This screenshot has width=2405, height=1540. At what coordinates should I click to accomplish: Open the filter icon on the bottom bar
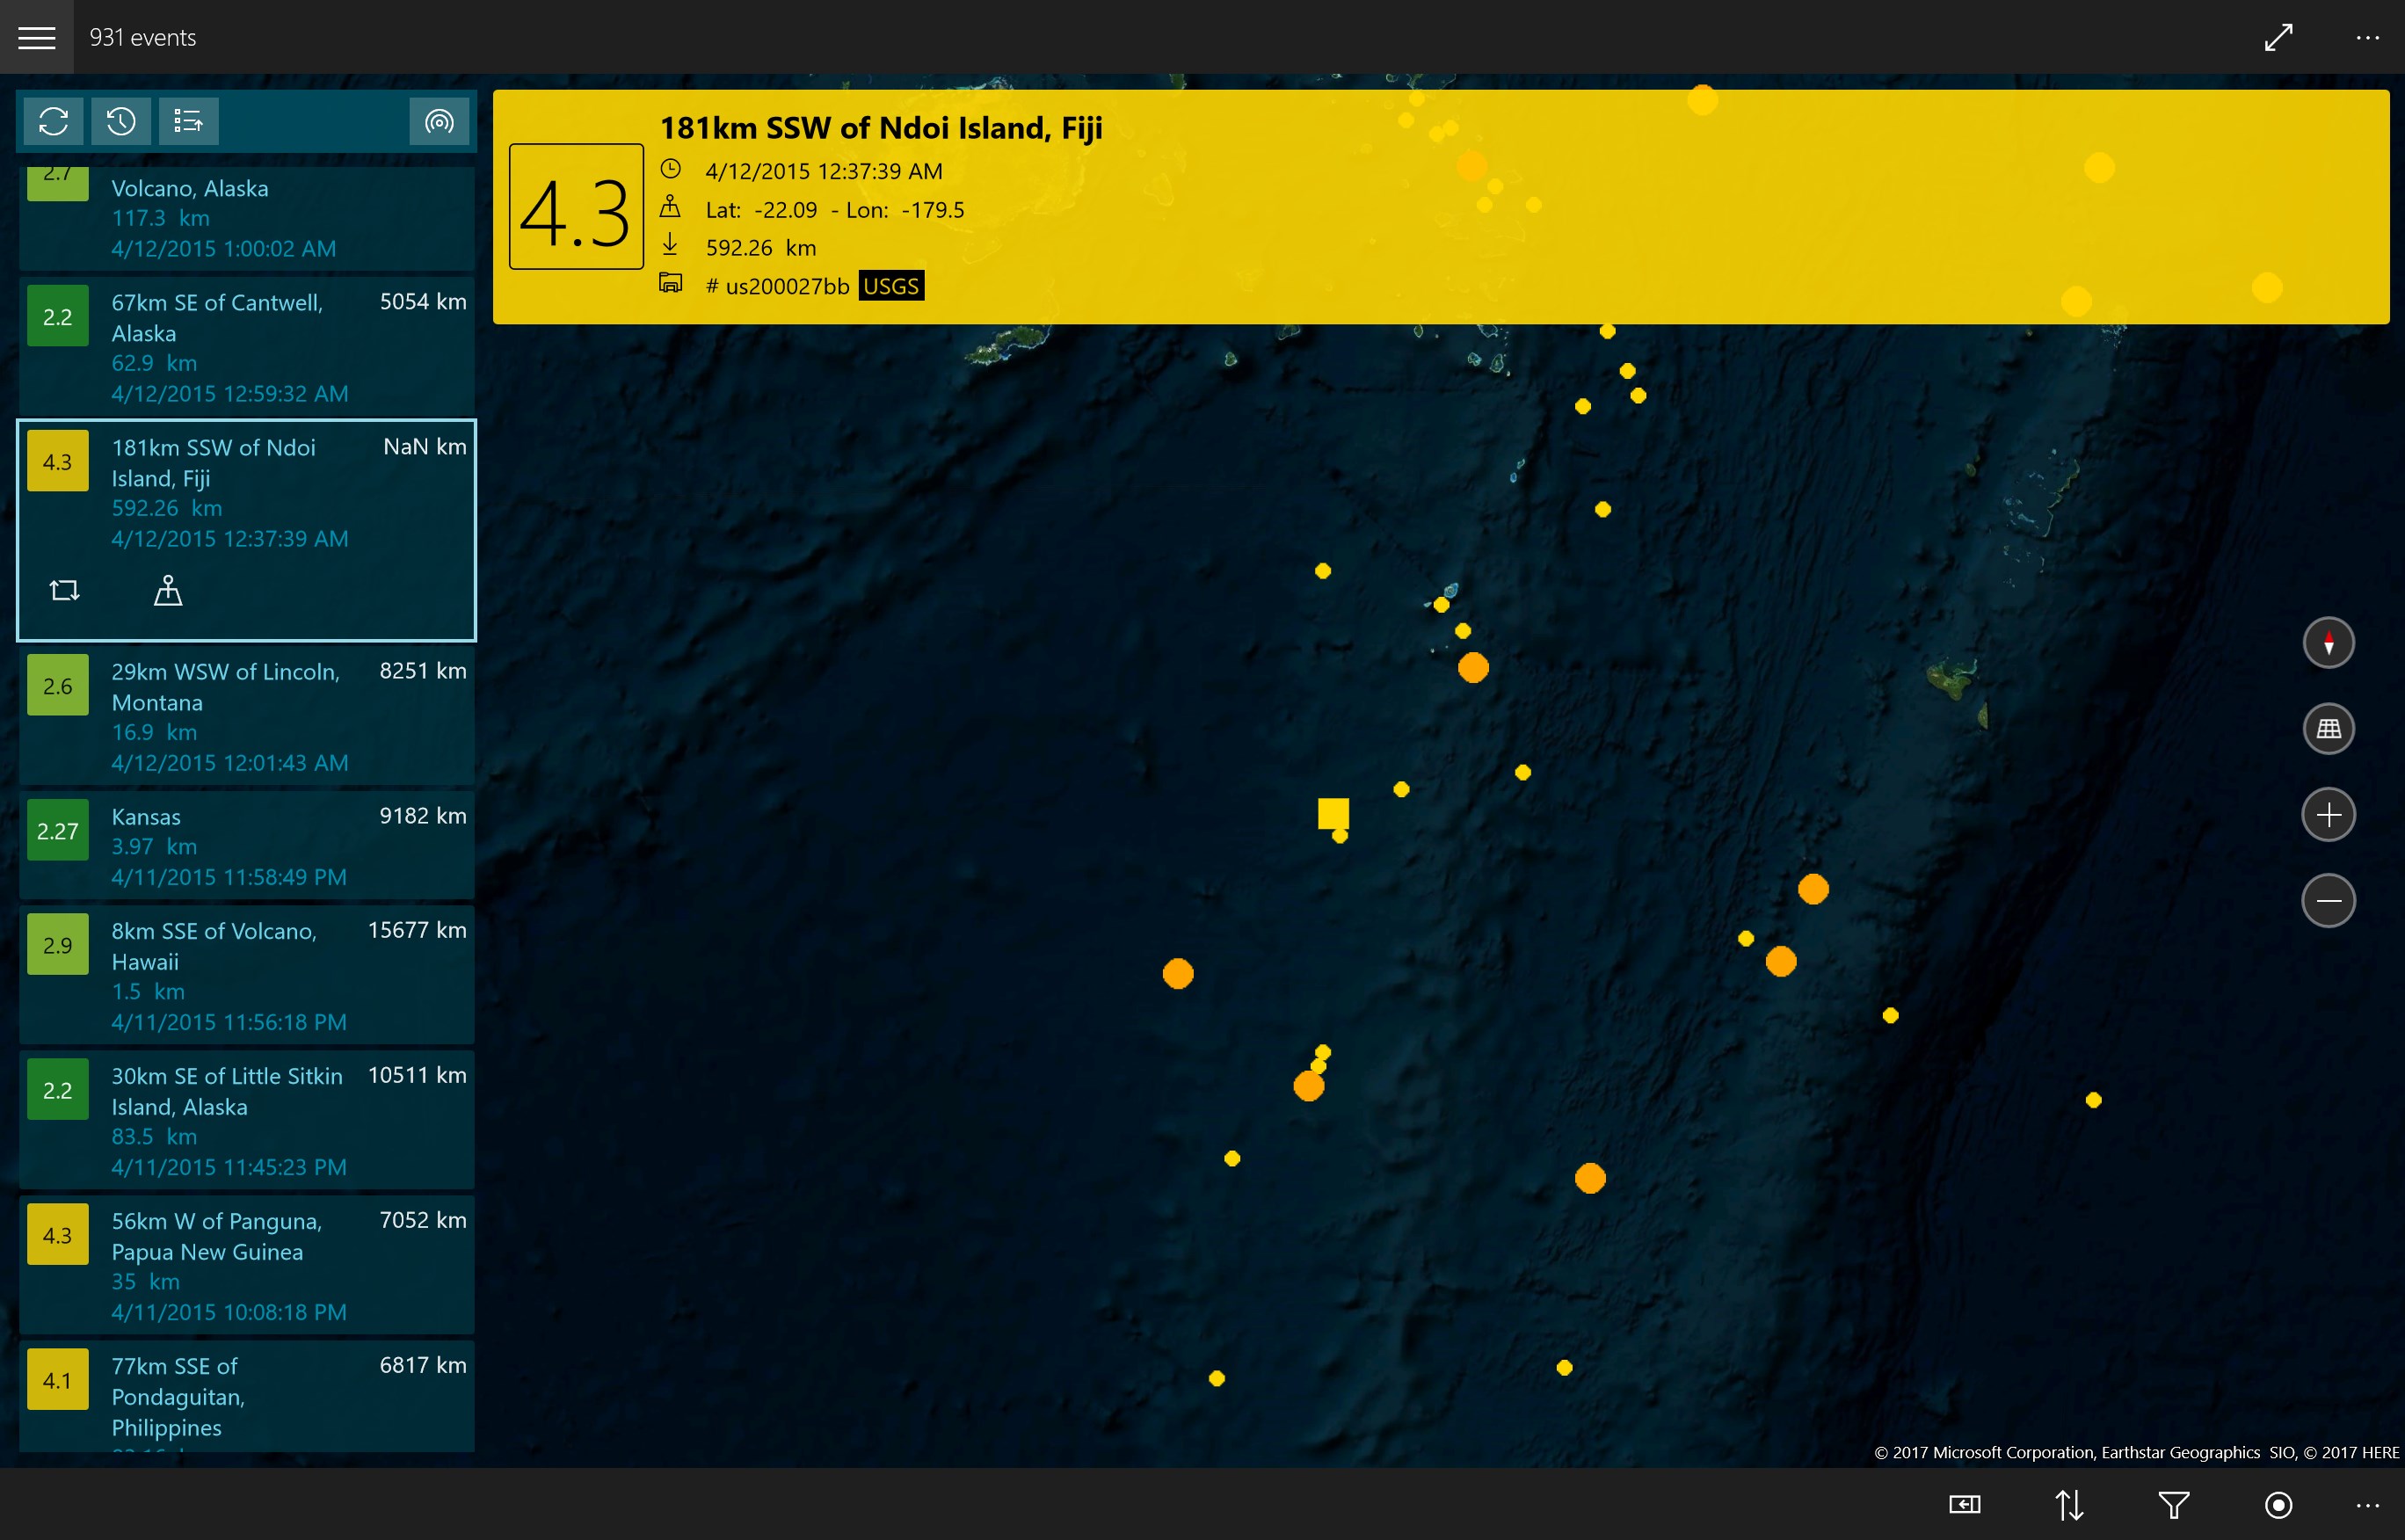tap(2175, 1504)
